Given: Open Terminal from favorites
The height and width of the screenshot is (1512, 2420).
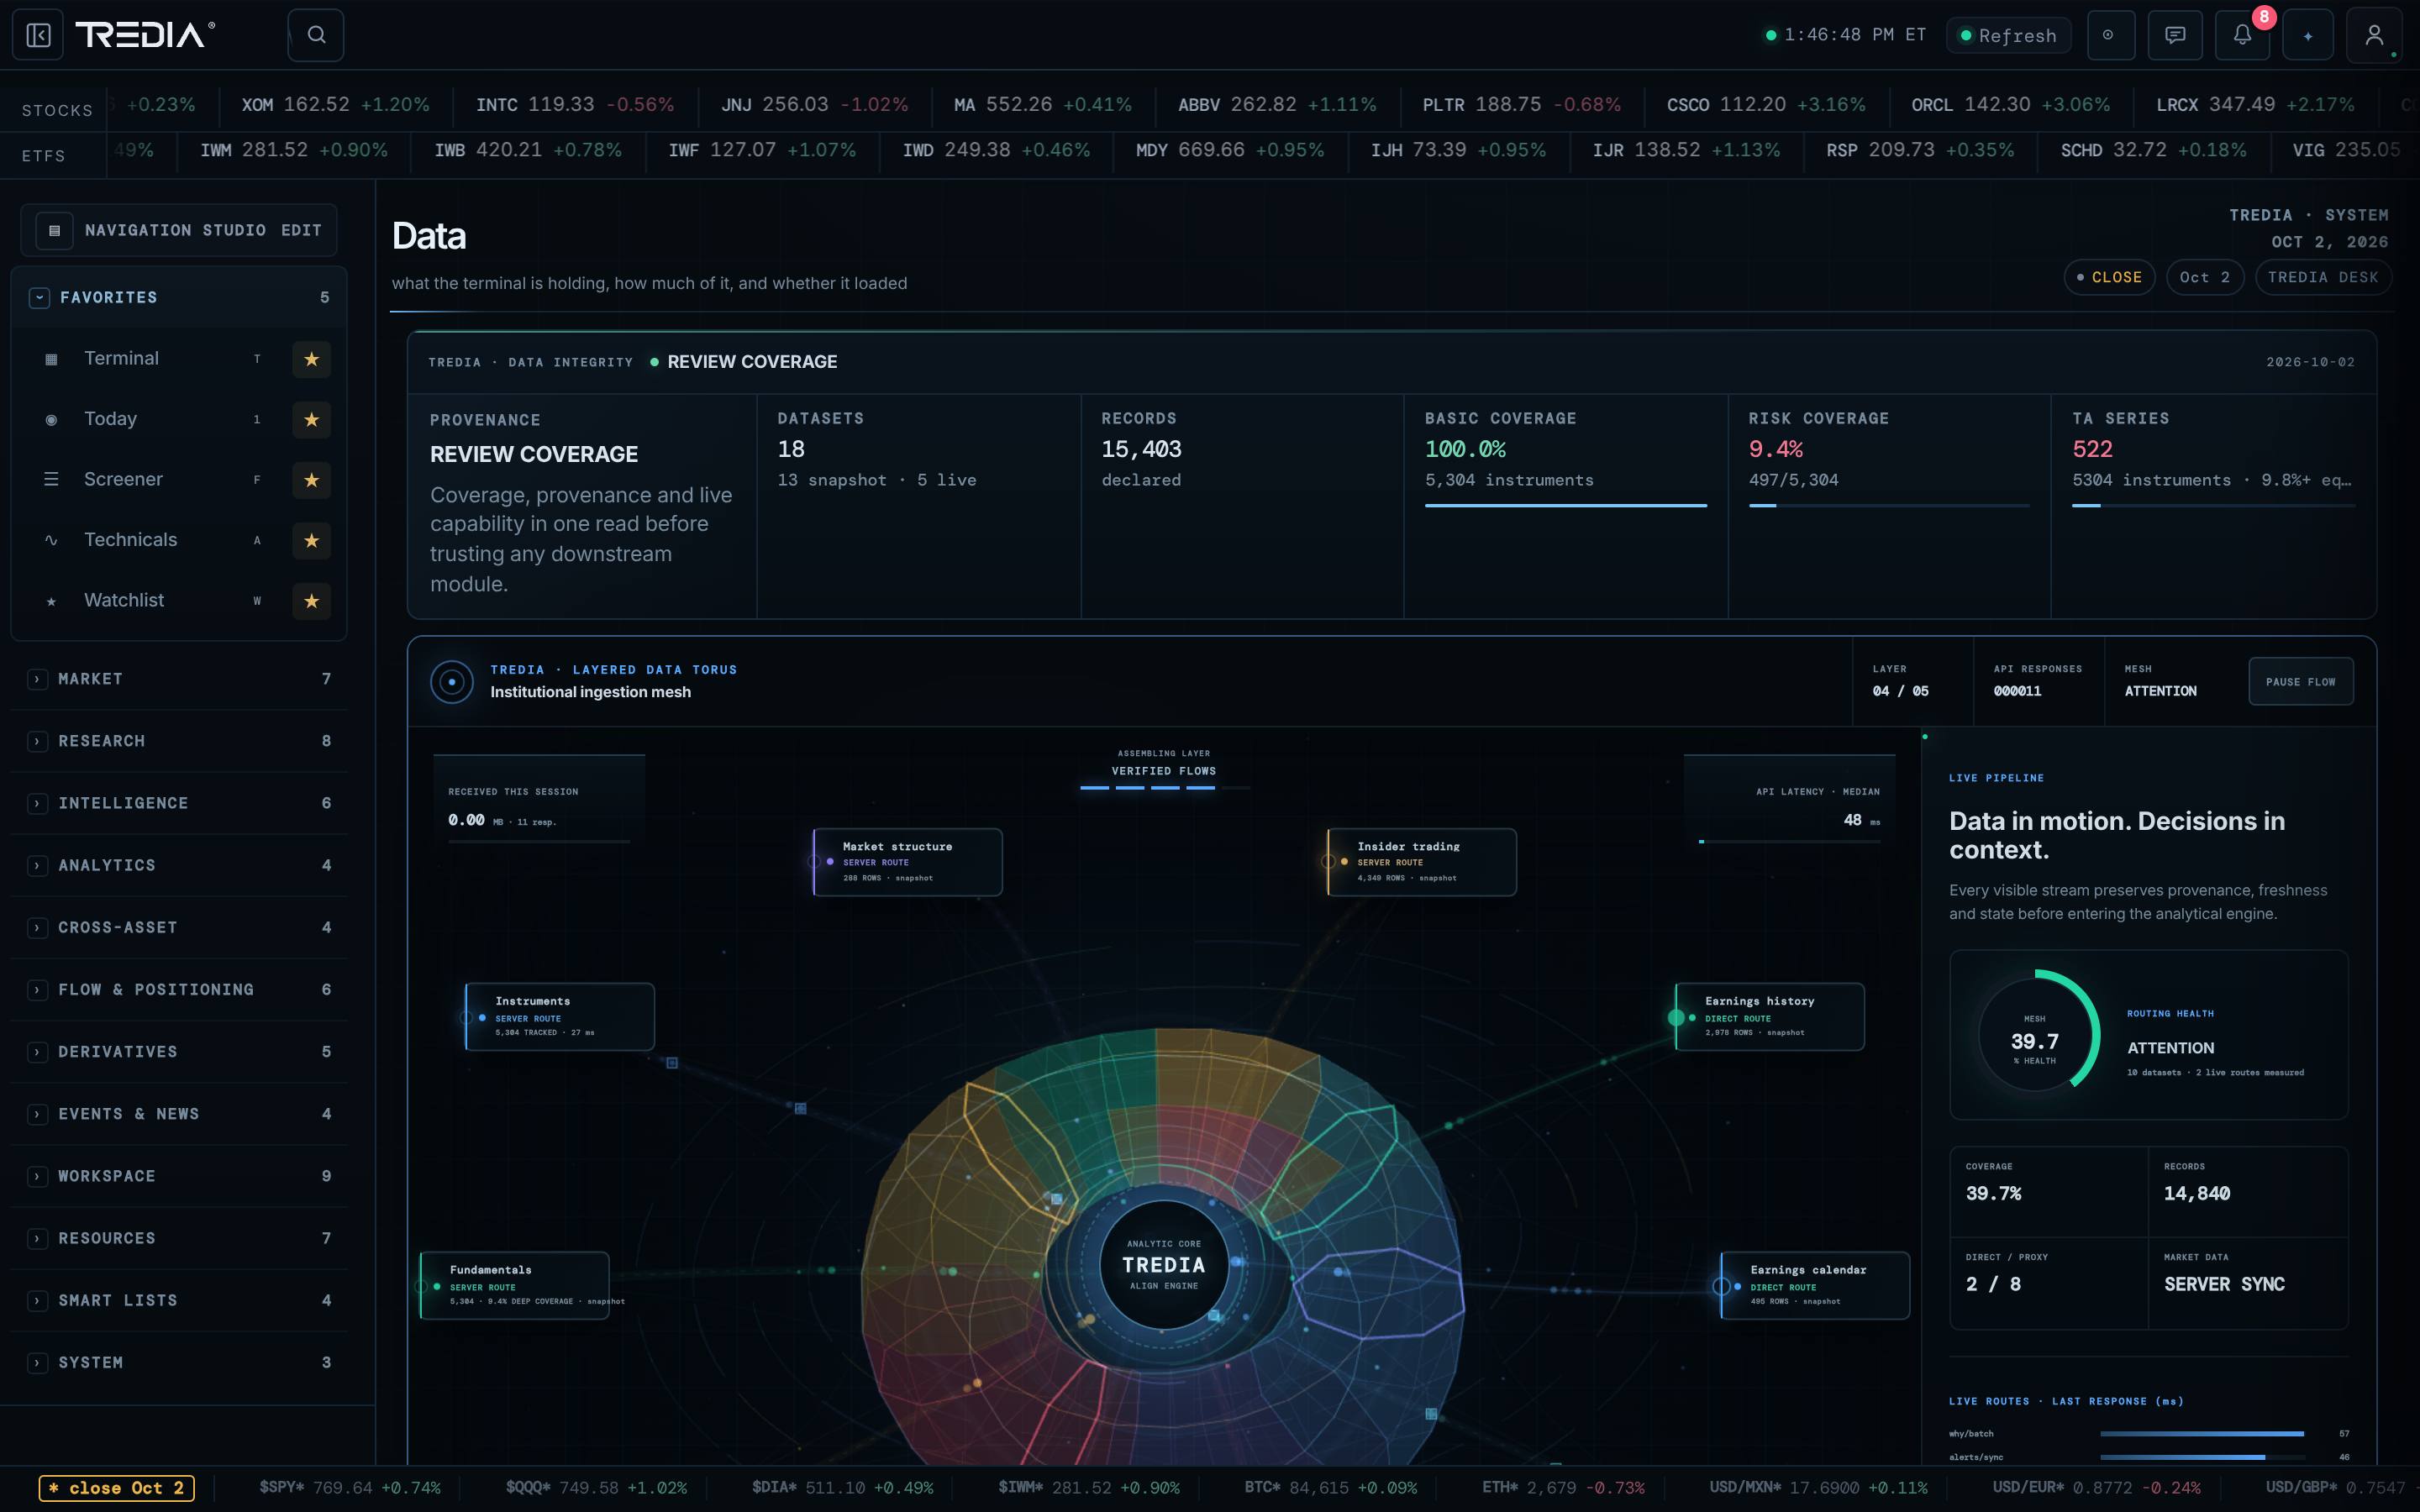Looking at the screenshot, I should [121, 358].
